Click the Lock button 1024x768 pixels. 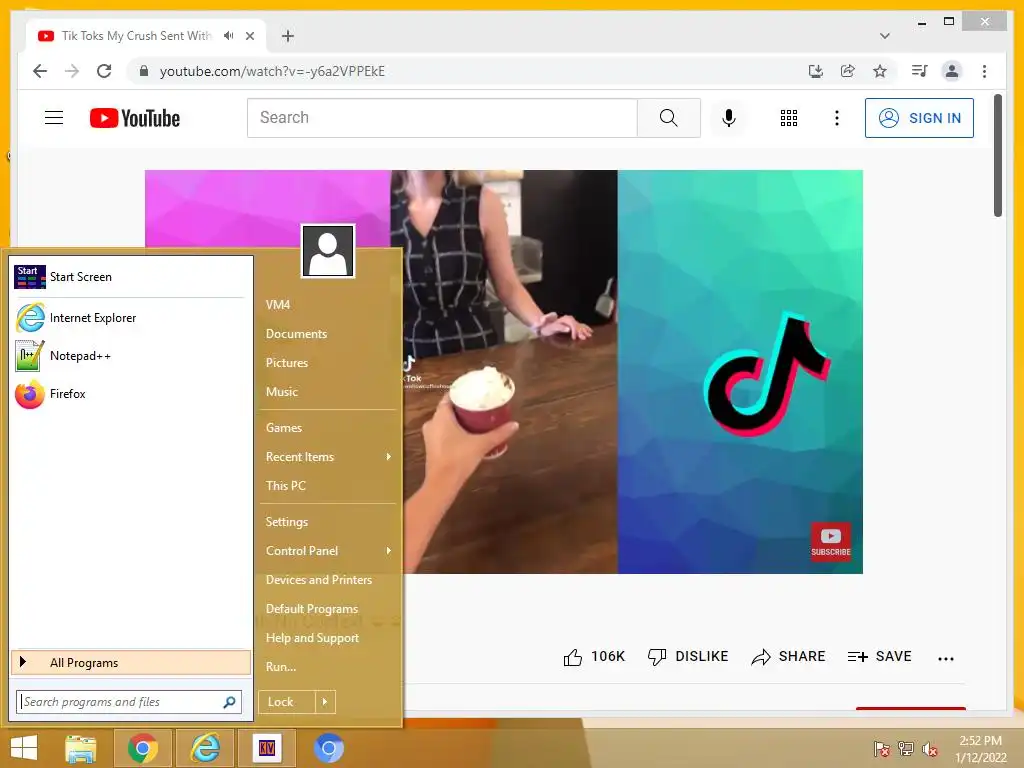click(x=287, y=702)
